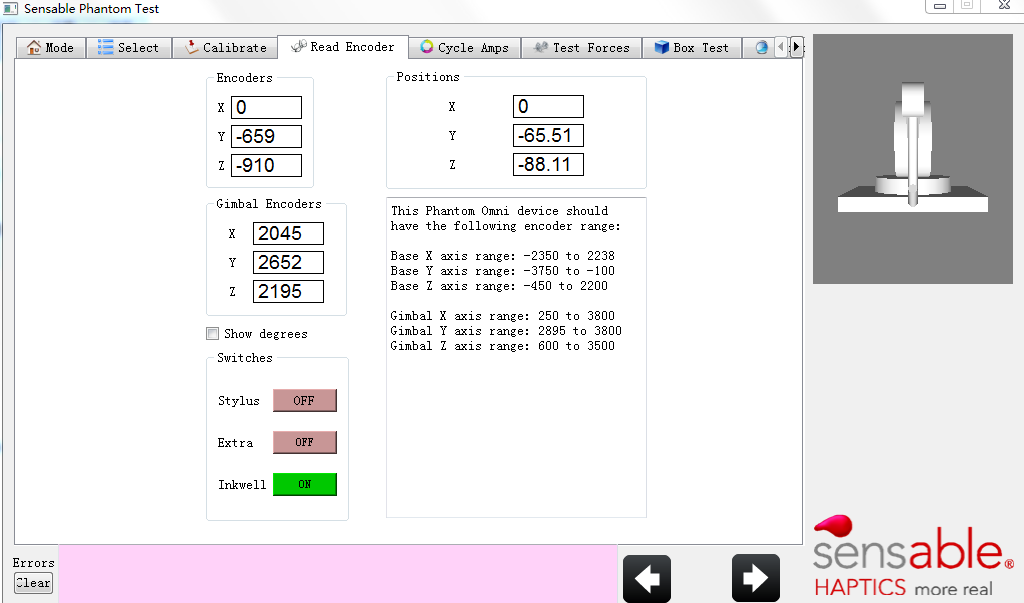Click the 'Inkwell' switch label
This screenshot has height=603, width=1024.
pos(242,485)
